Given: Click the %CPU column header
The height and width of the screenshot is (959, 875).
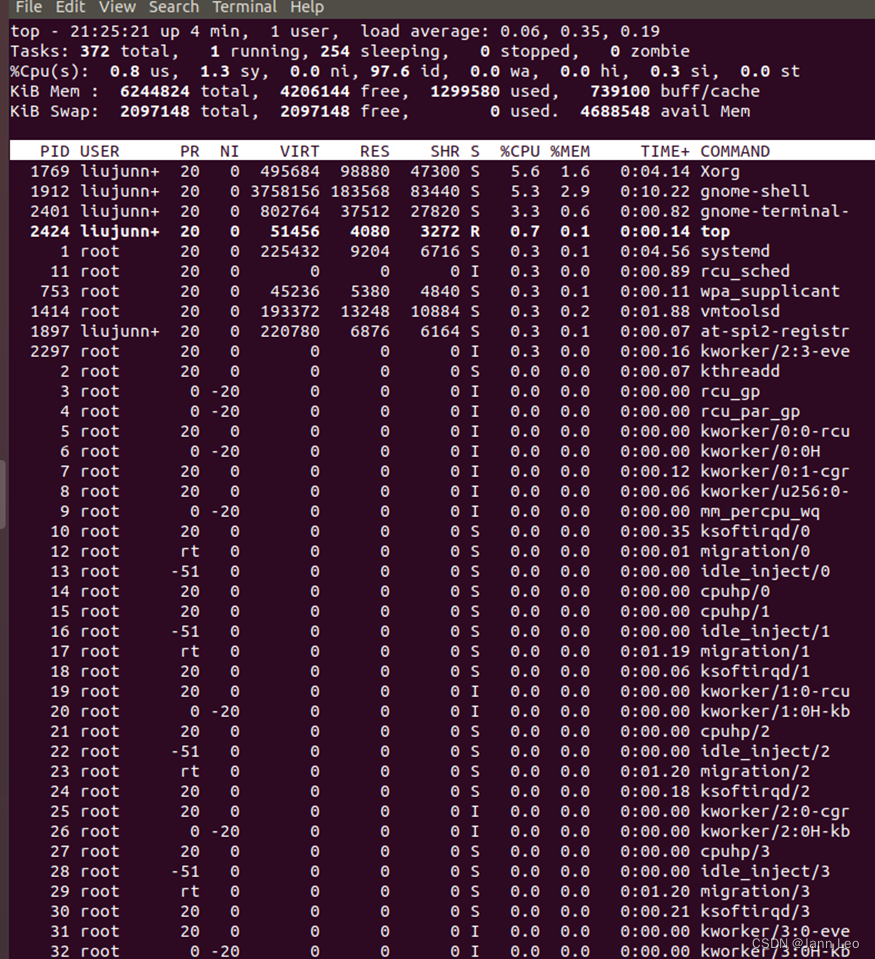Looking at the screenshot, I should pyautogui.click(x=520, y=151).
